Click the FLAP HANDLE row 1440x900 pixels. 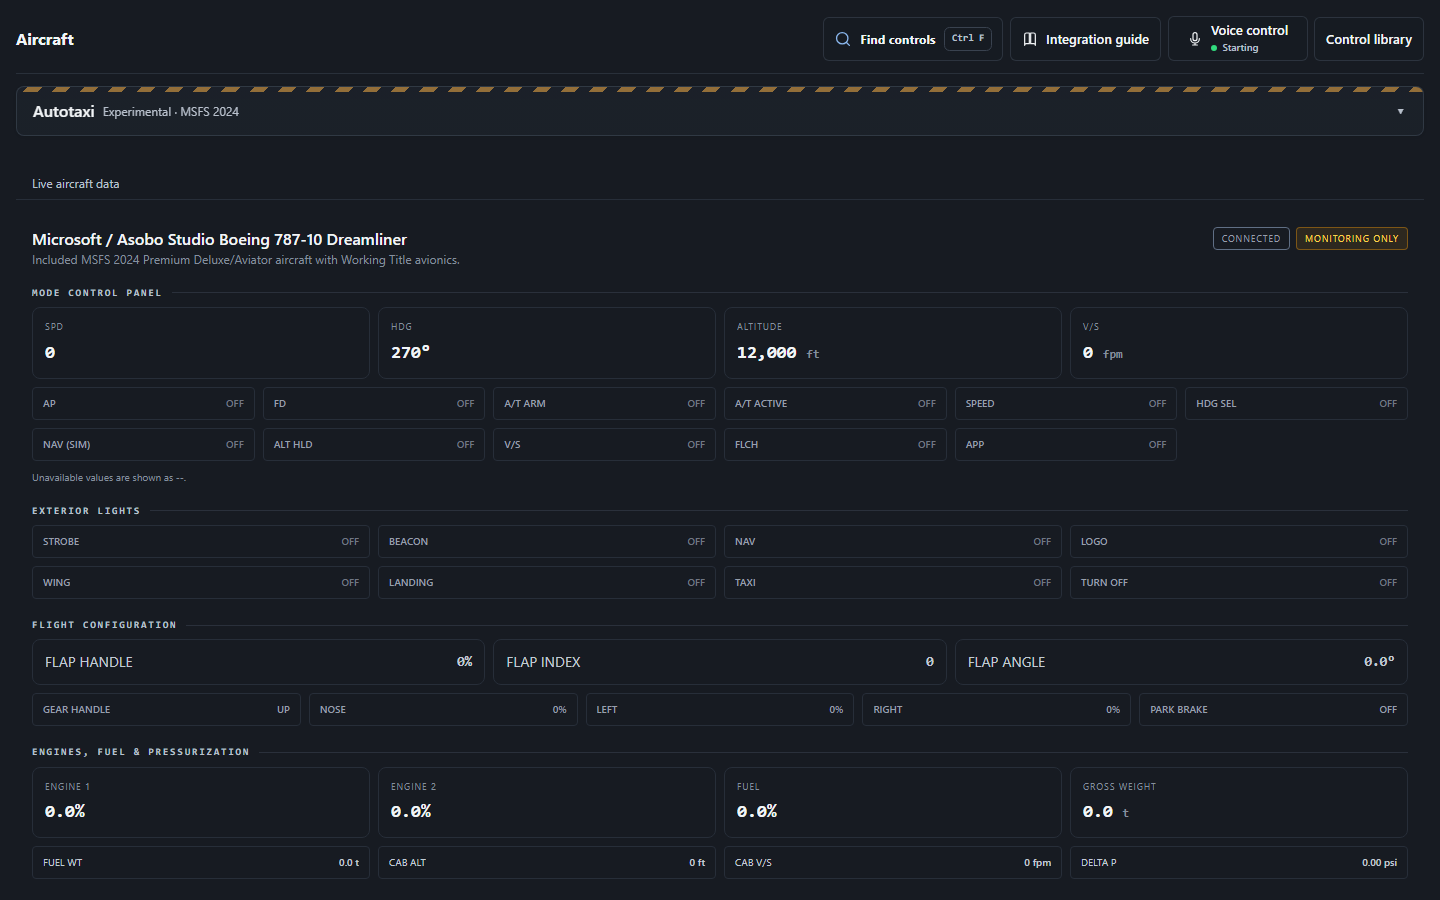click(x=258, y=662)
